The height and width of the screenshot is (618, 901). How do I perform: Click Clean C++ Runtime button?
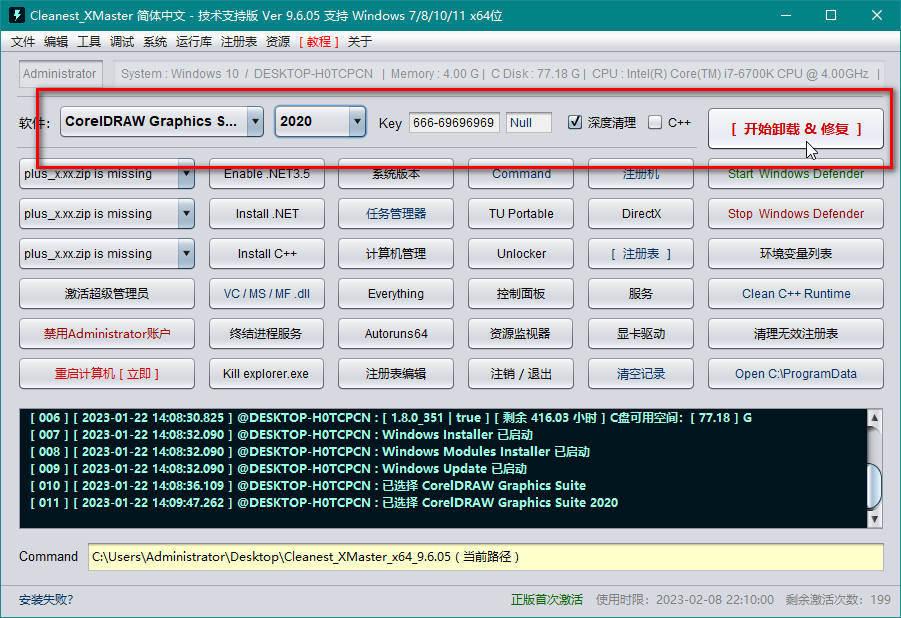tap(796, 294)
